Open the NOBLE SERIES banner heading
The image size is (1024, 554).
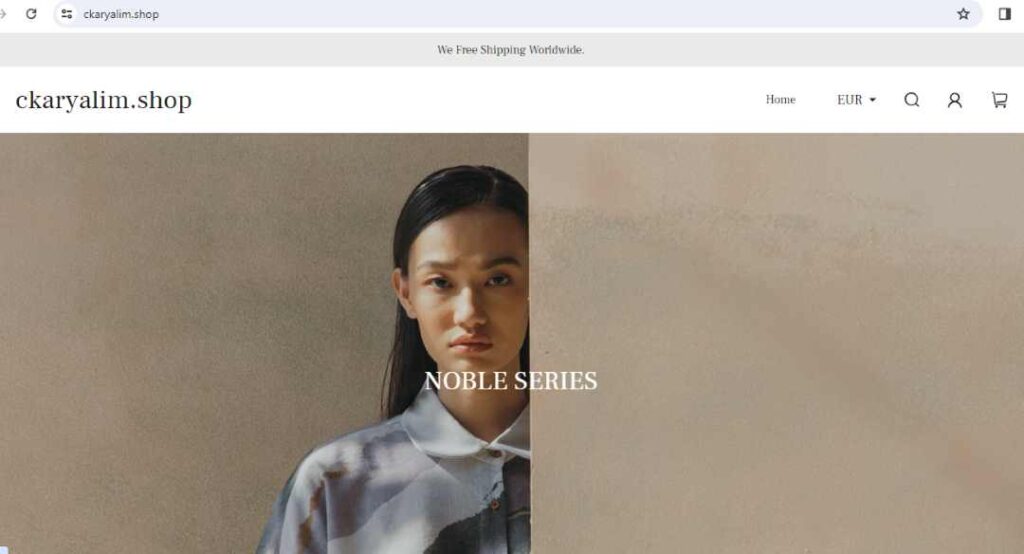tap(511, 381)
